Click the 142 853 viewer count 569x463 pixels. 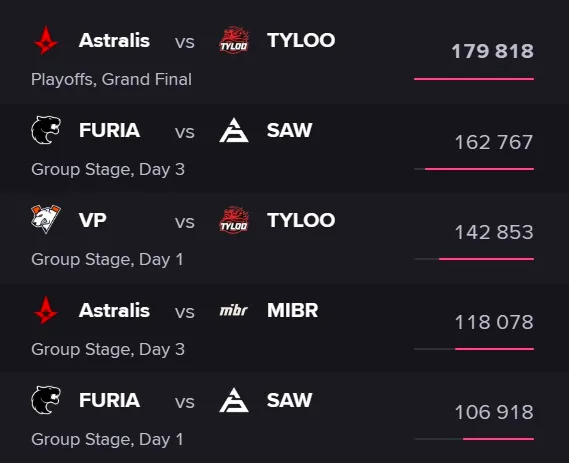494,232
